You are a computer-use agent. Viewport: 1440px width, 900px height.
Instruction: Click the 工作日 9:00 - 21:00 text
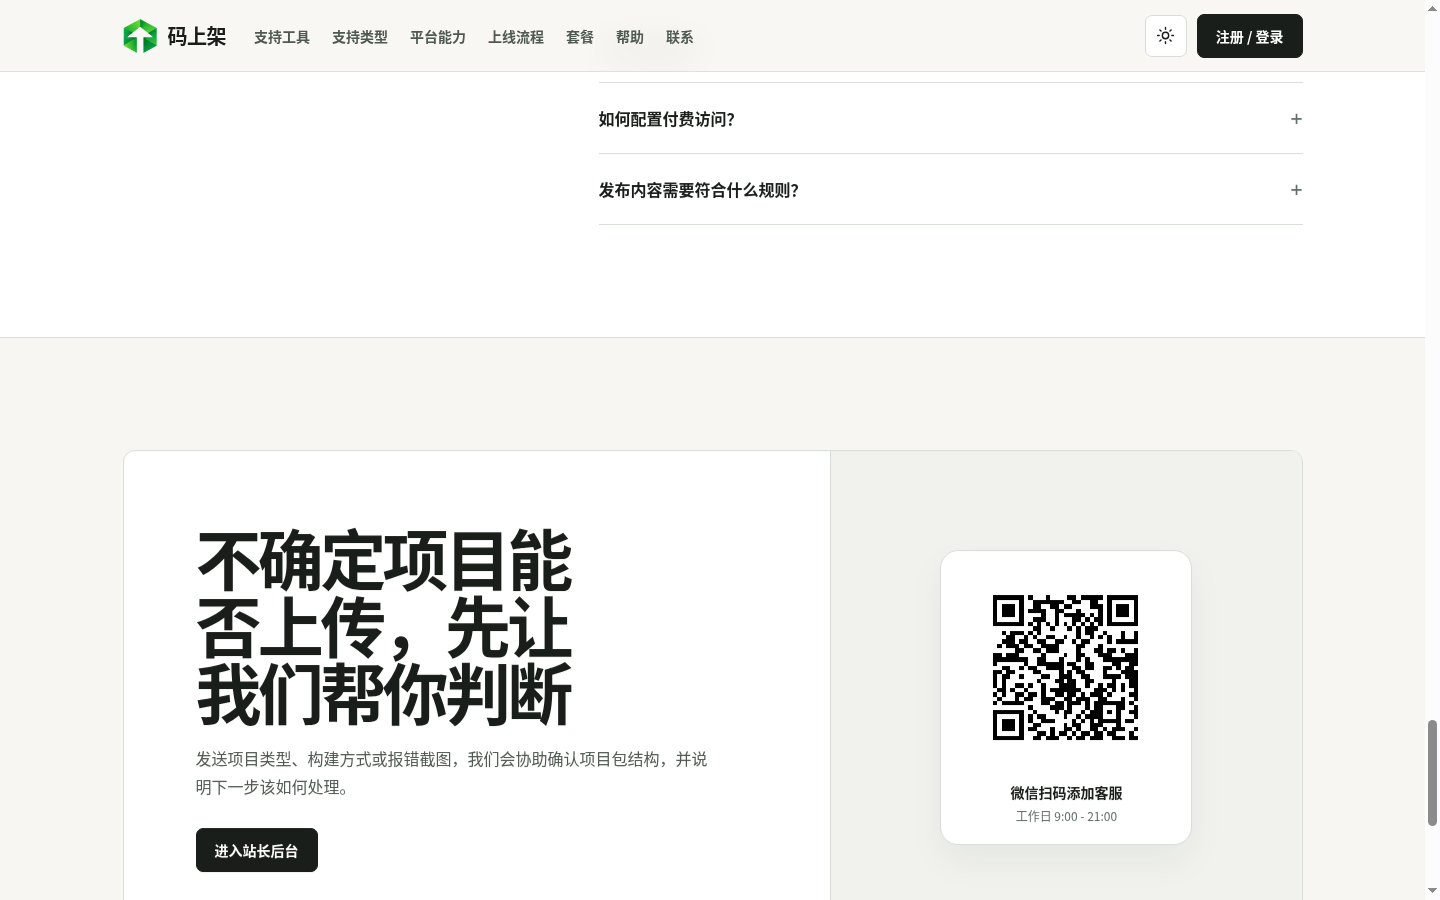(1066, 816)
